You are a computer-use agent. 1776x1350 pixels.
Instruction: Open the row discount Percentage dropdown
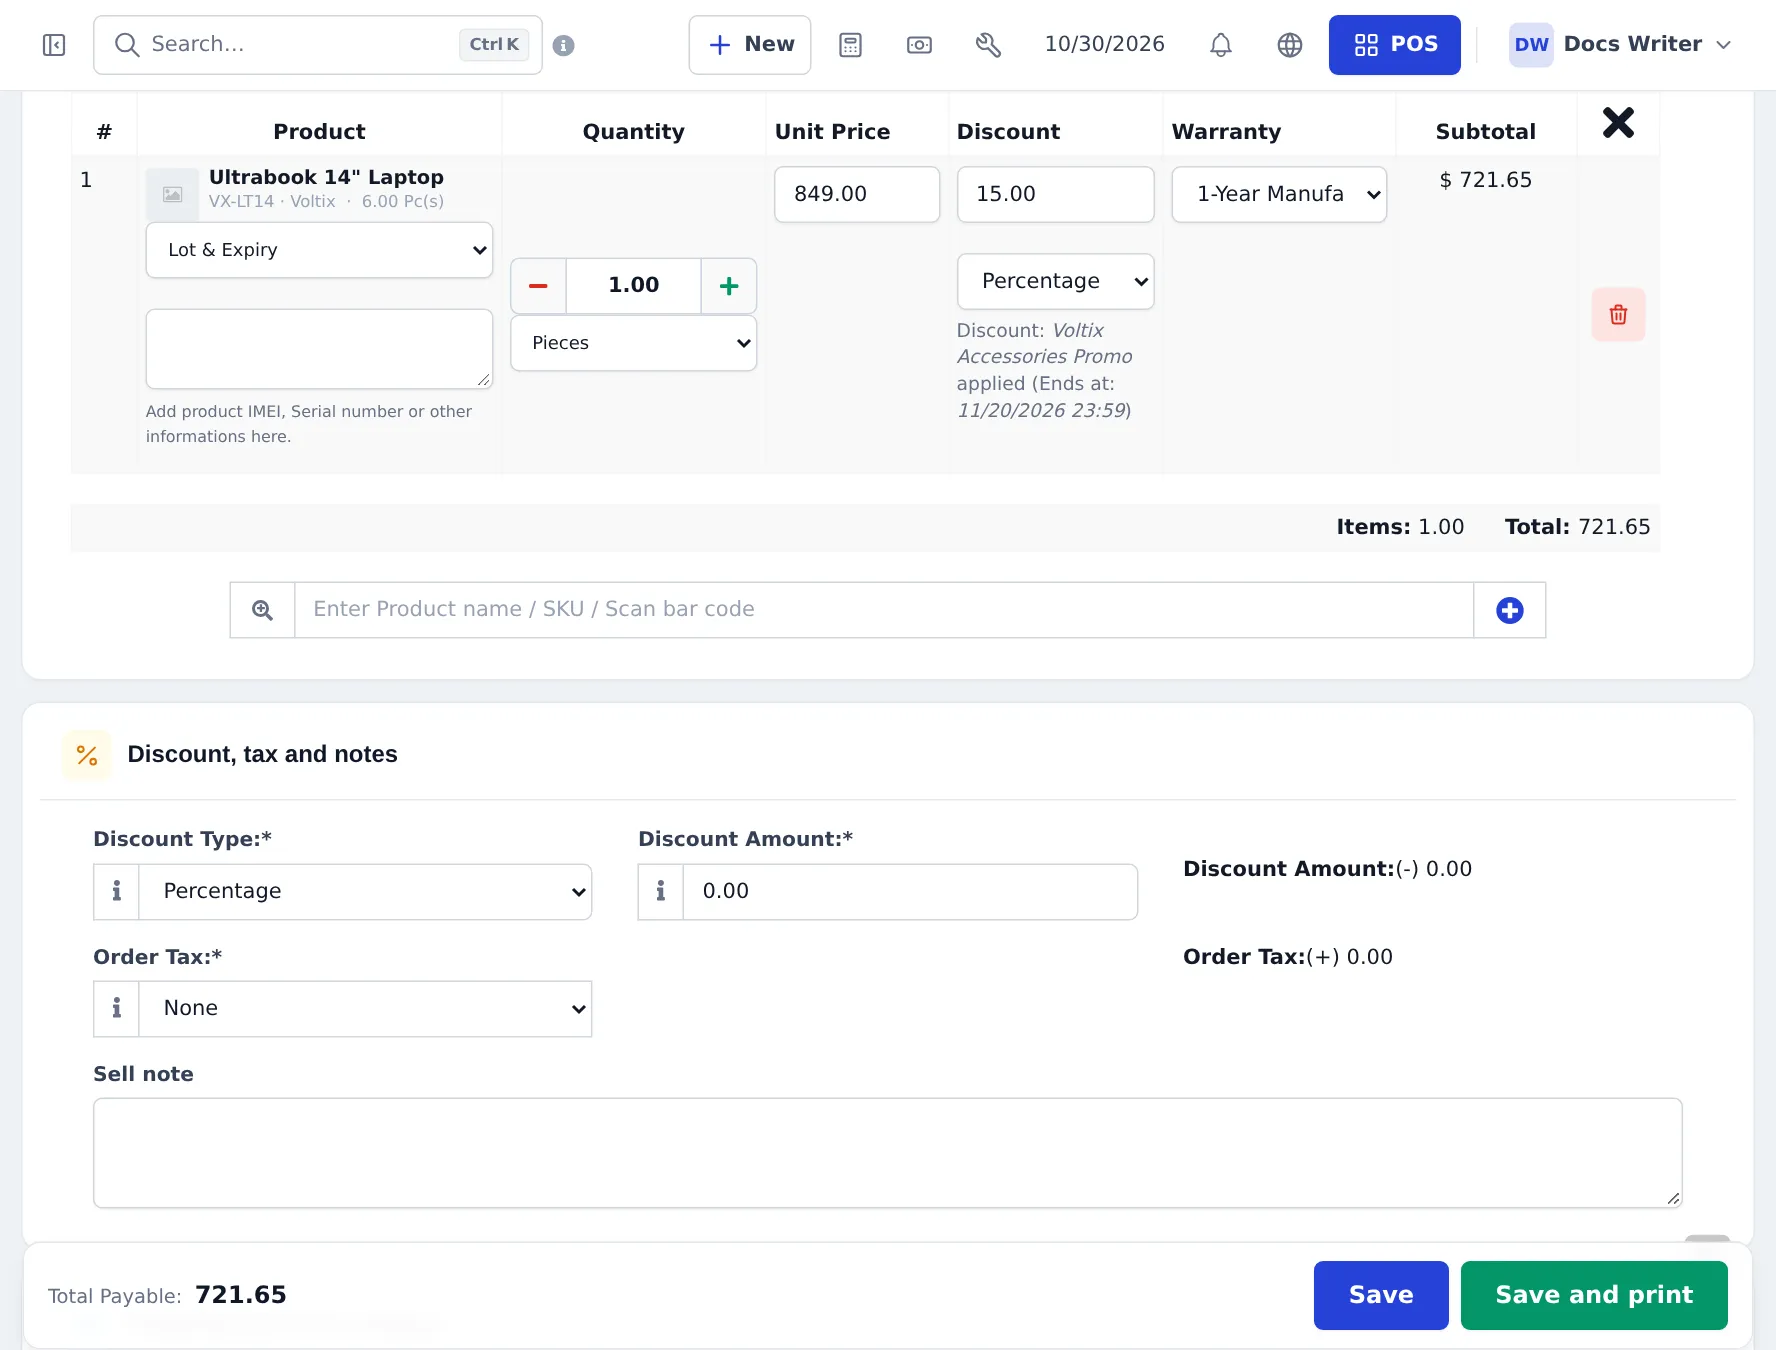pyautogui.click(x=1055, y=281)
